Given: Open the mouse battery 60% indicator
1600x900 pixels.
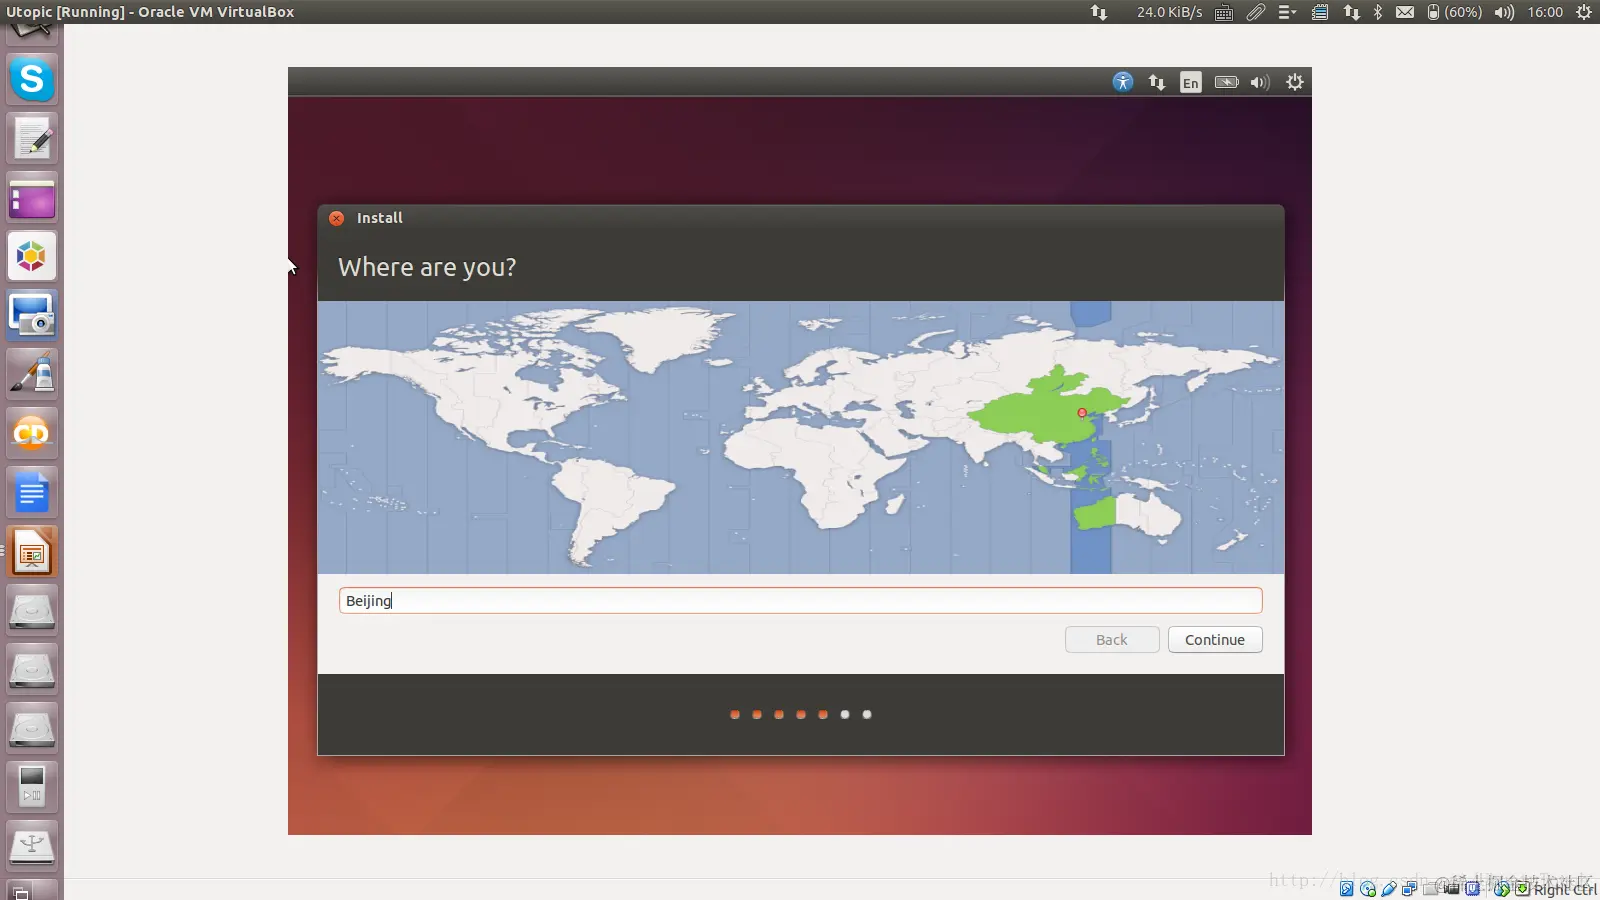Looking at the screenshot, I should coord(1454,12).
